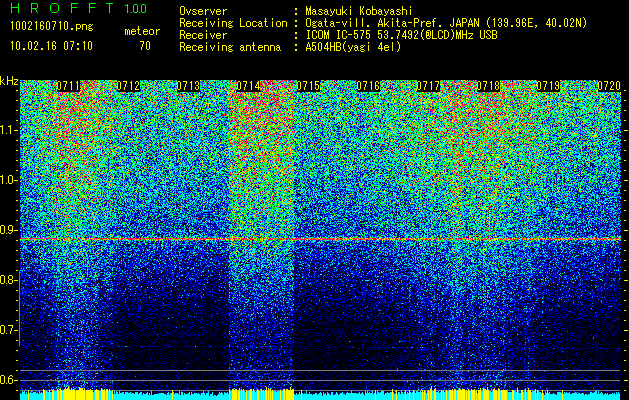Click the cyan signal level bar at the bottom
629x400 pixels.
click(320, 396)
